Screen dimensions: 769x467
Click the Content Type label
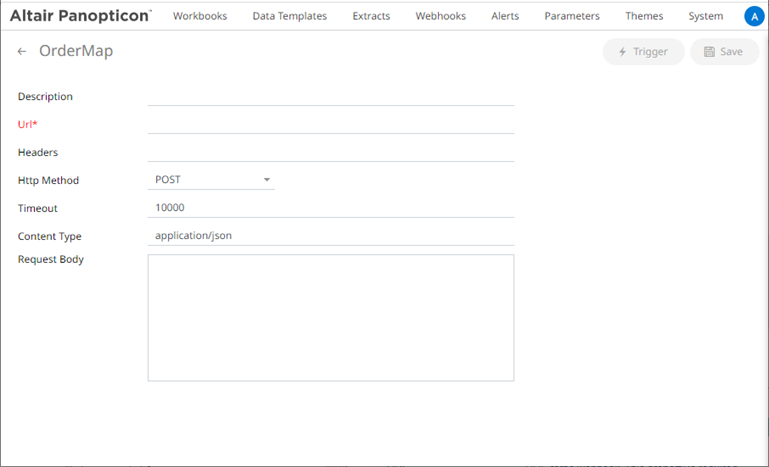point(50,236)
